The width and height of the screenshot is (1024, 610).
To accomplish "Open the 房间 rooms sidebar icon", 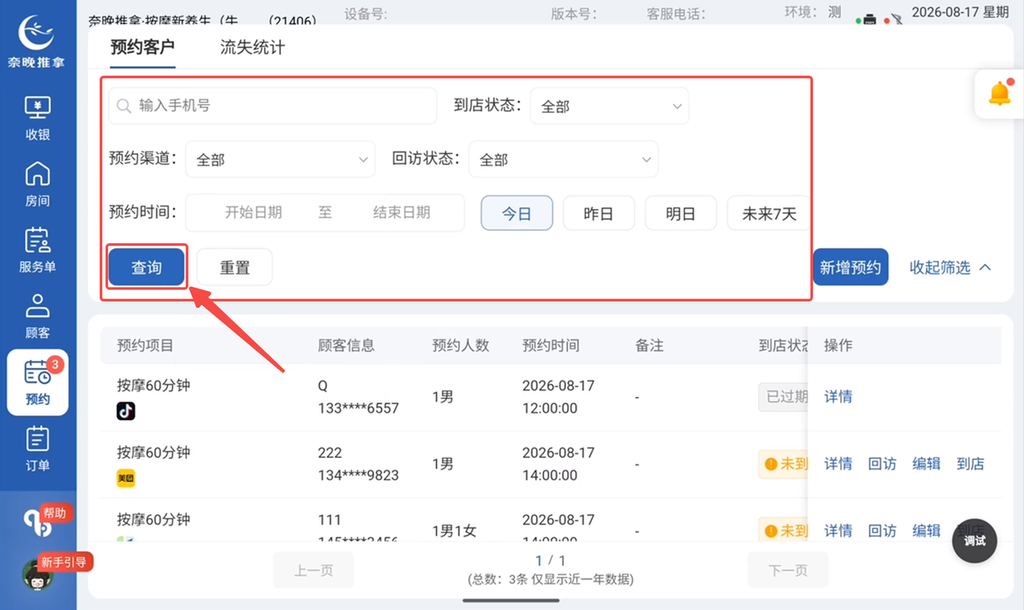I will coord(37,184).
